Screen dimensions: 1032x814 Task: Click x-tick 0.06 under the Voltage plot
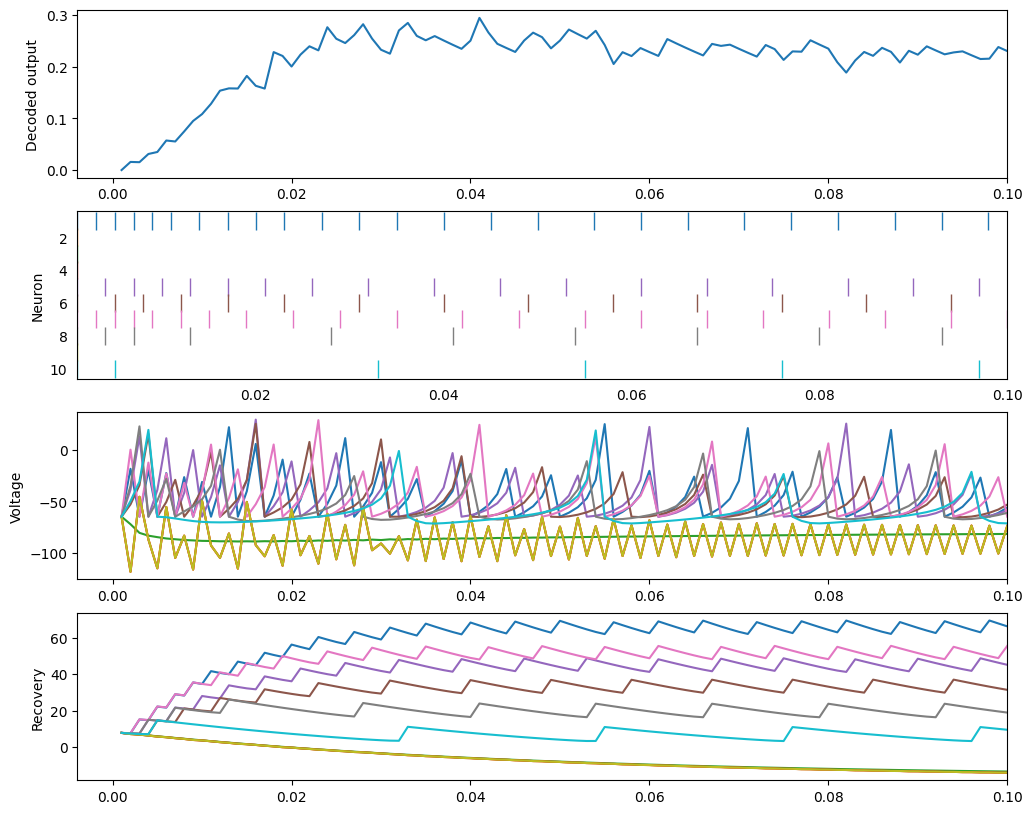[x=650, y=597]
